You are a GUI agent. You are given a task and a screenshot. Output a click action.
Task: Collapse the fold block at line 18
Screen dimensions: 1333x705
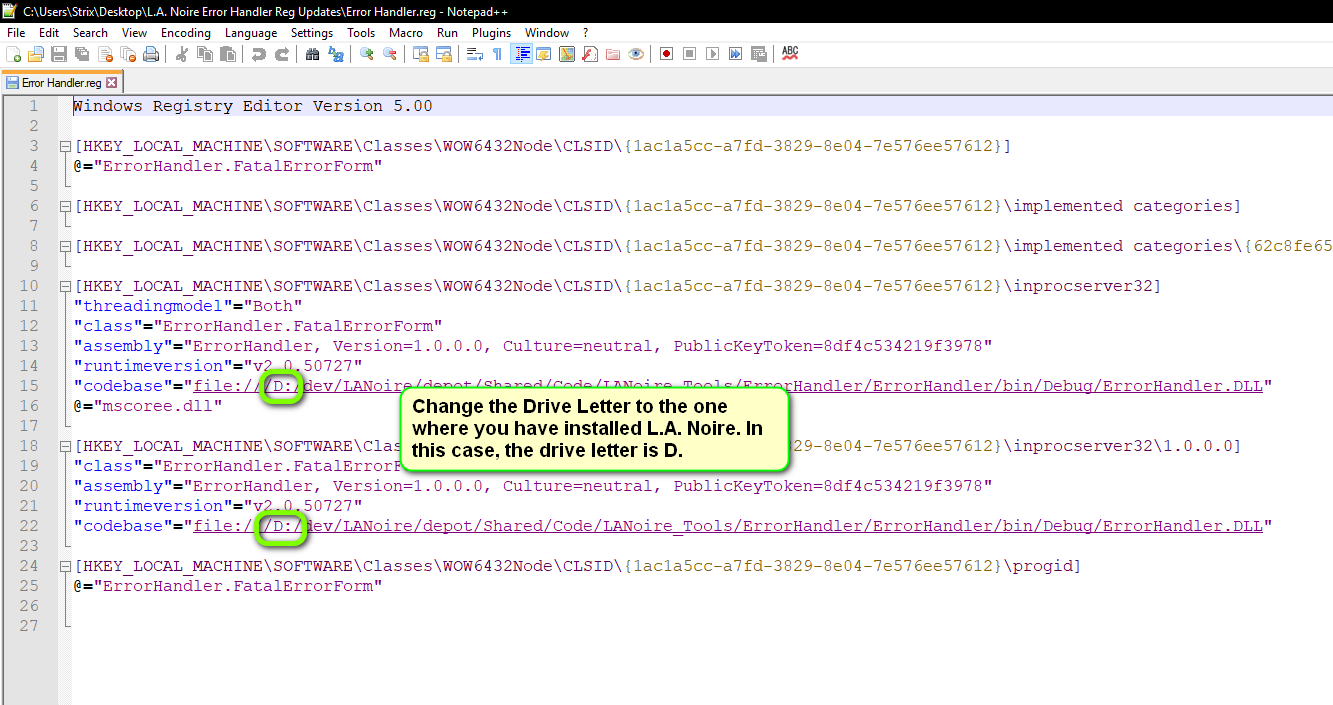pyautogui.click(x=66, y=446)
